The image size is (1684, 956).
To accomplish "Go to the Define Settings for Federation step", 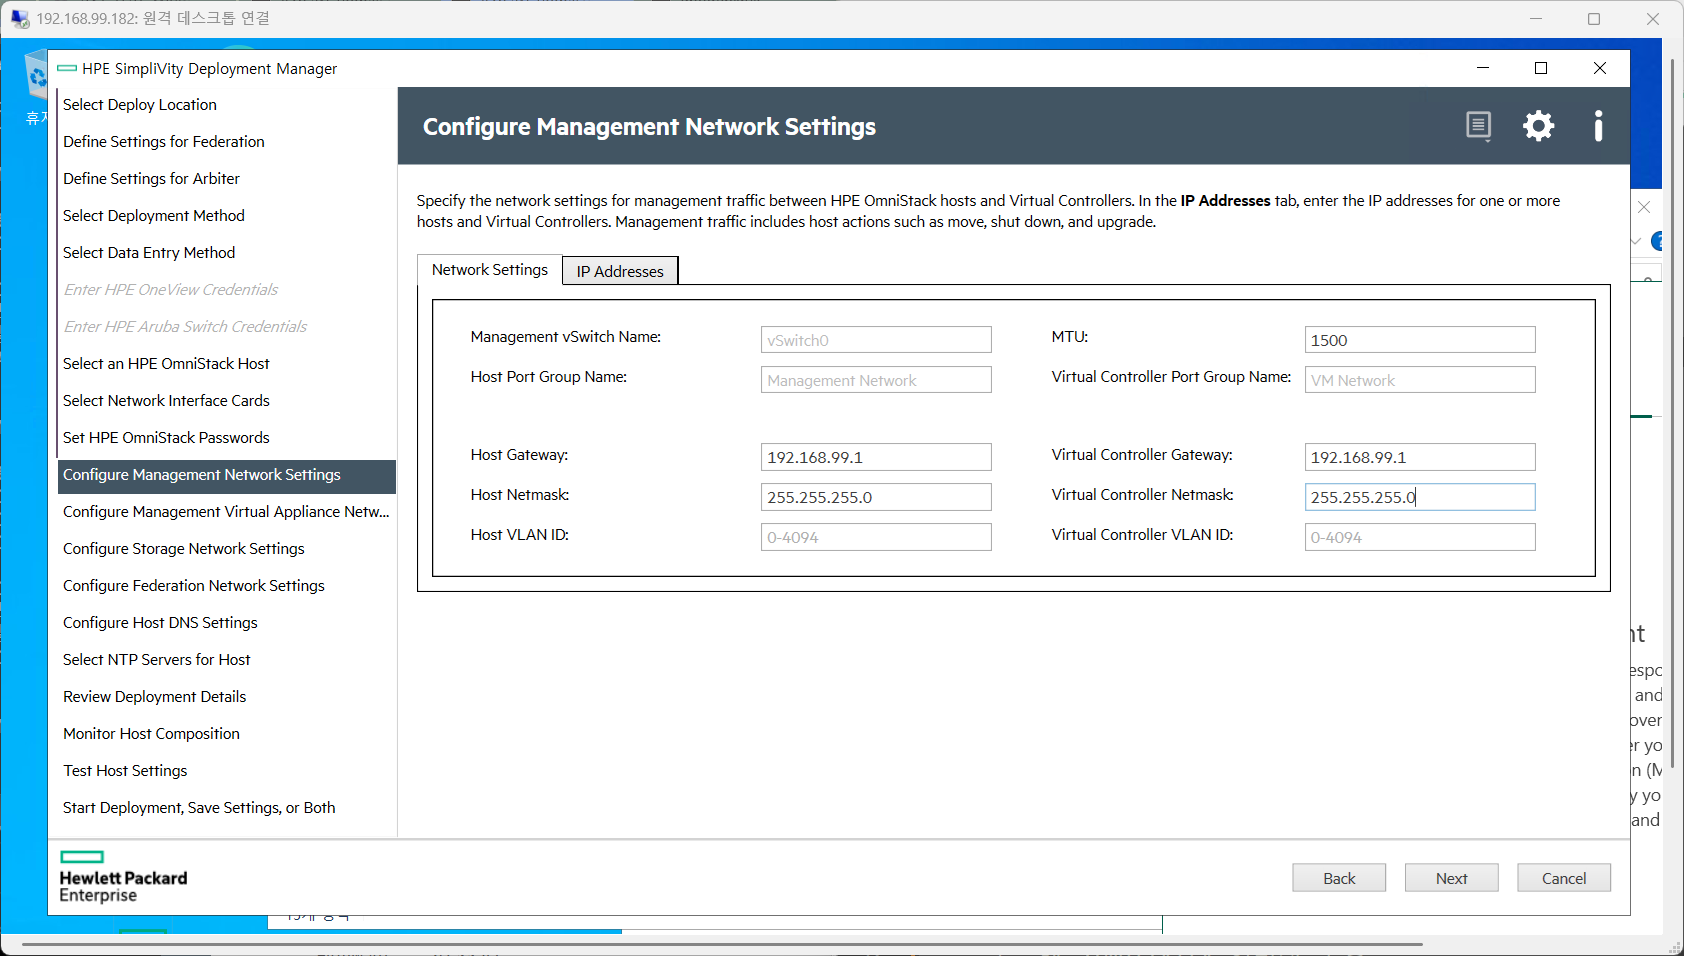I will click(x=163, y=142).
